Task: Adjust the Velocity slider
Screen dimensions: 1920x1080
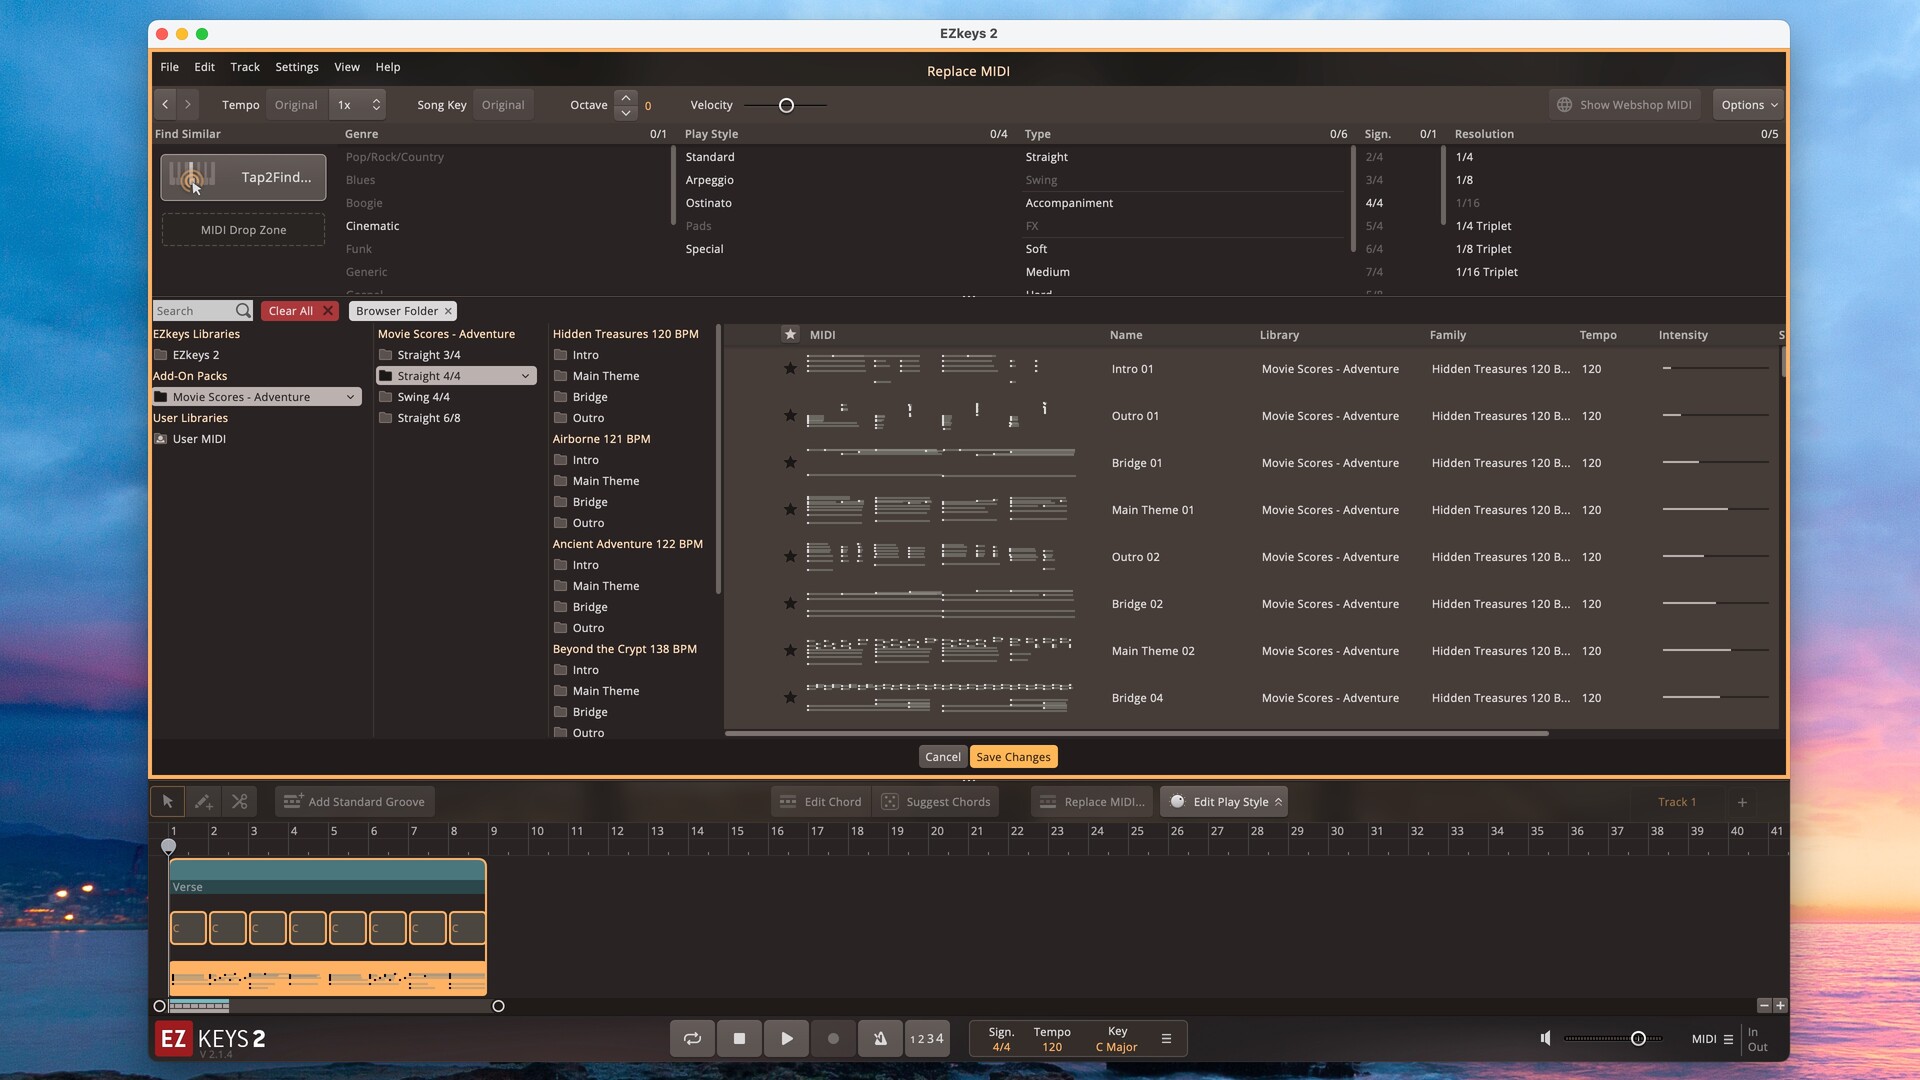Action: 786,105
